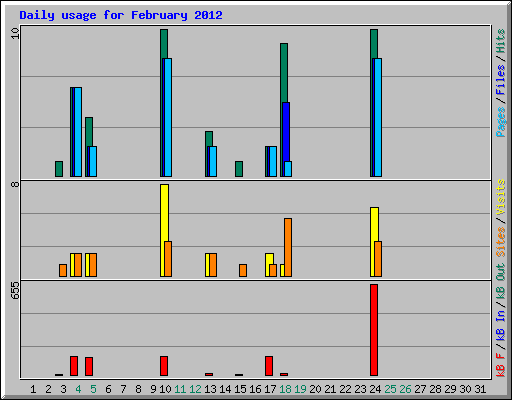Select the green day "5" x-axis label
The width and height of the screenshot is (512, 400).
click(x=93, y=389)
